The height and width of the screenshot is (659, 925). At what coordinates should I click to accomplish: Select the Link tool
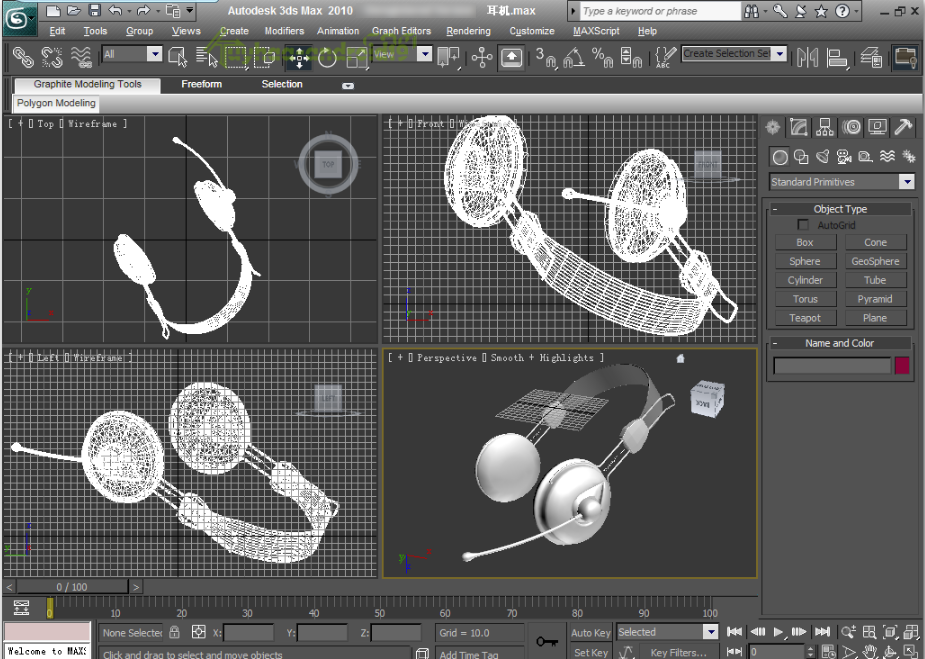coord(23,57)
